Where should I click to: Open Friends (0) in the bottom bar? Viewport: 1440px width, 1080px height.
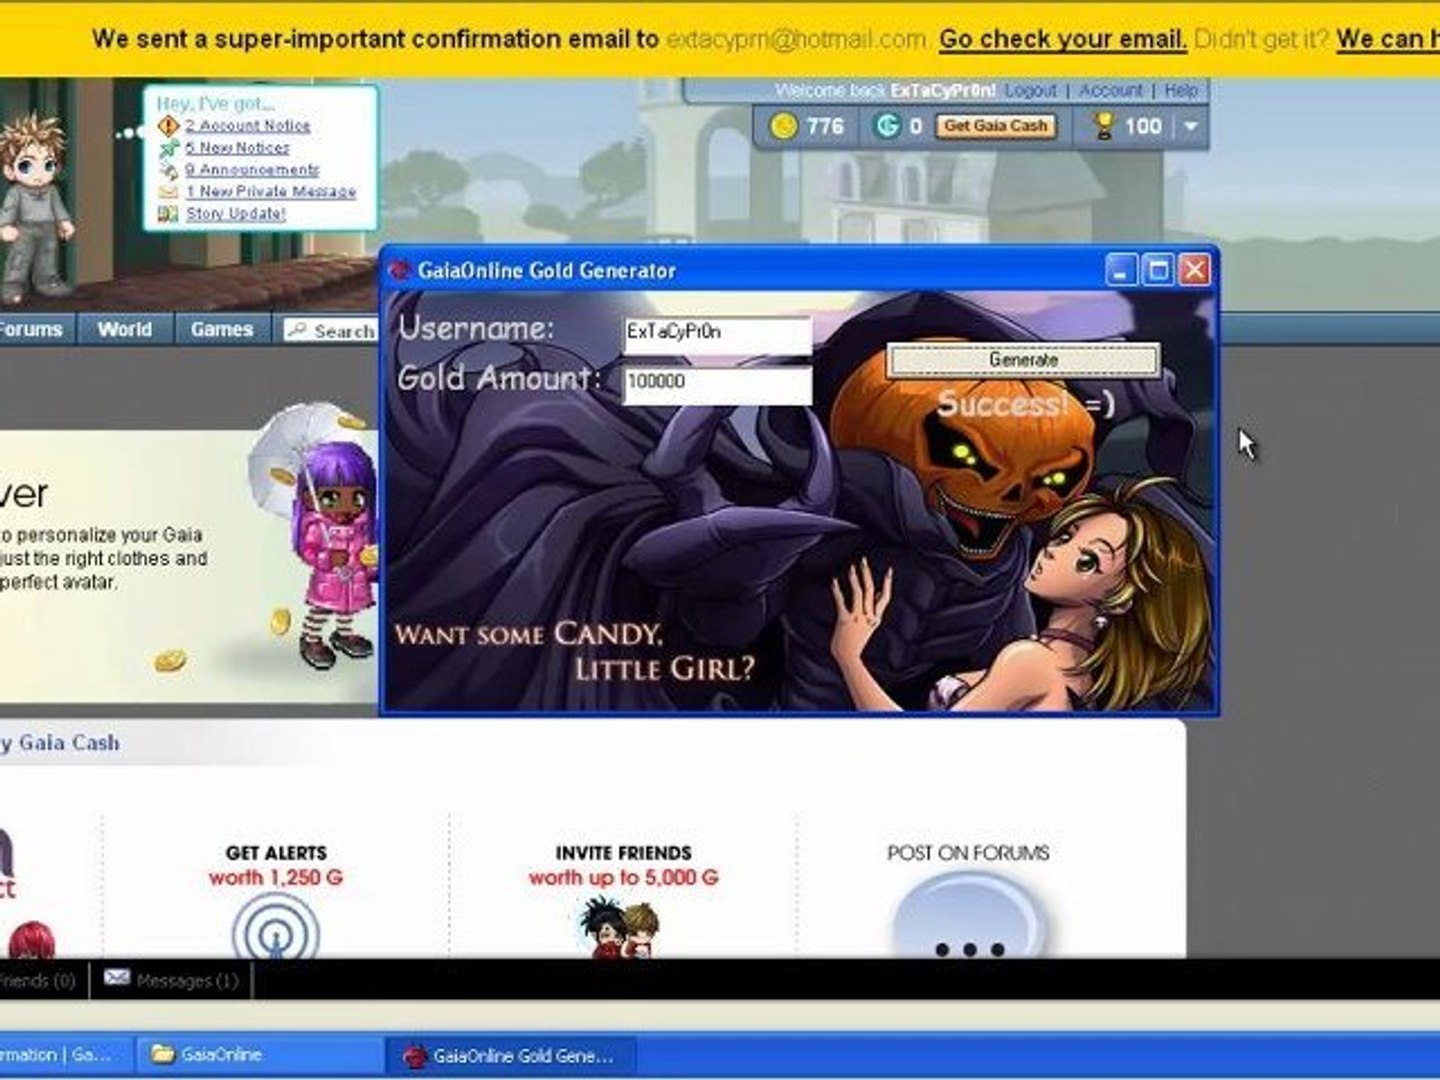coord(38,980)
